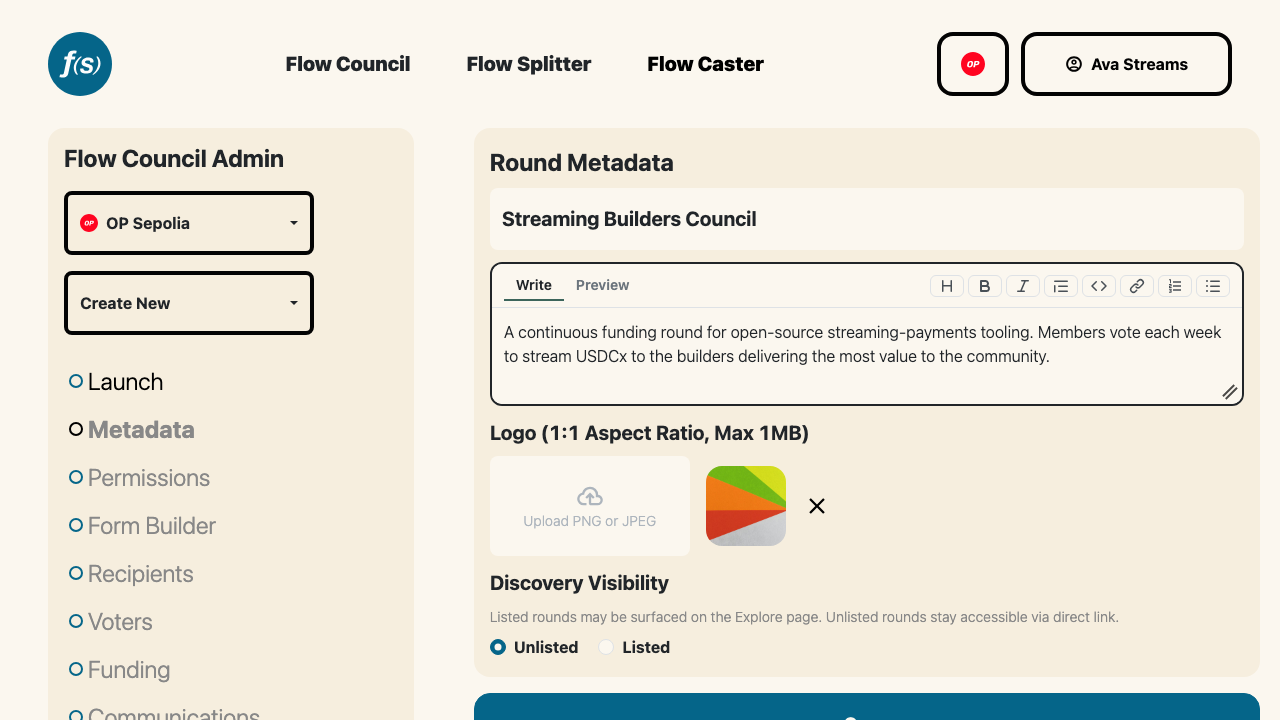Insert a bulleted list in the editor
Image resolution: width=1280 pixels, height=720 pixels.
(x=1213, y=286)
